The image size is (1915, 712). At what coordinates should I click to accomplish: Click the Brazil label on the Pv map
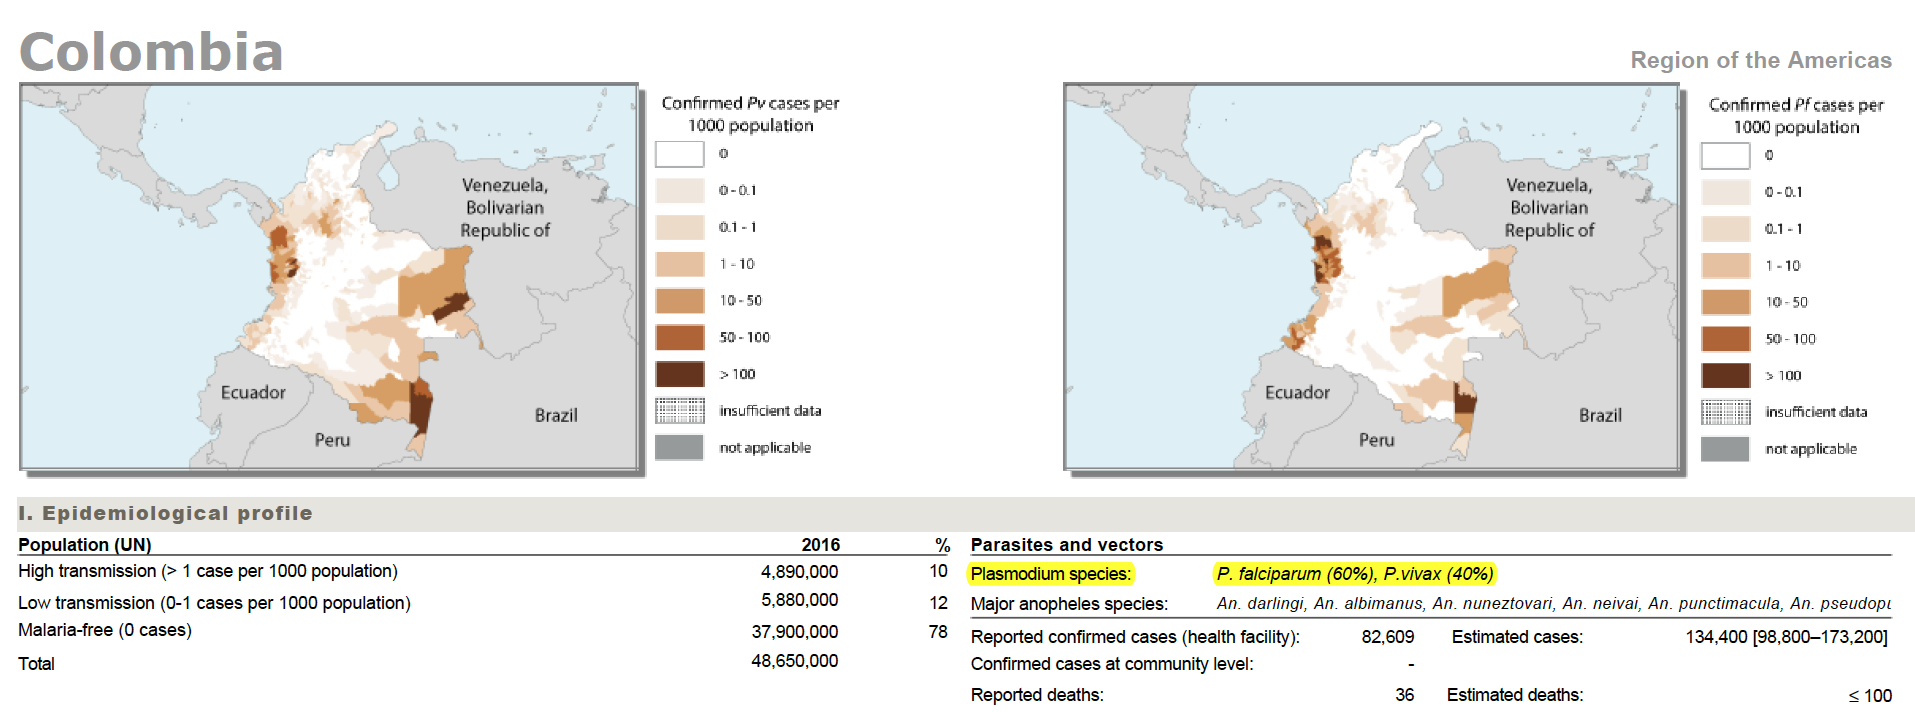click(x=556, y=415)
